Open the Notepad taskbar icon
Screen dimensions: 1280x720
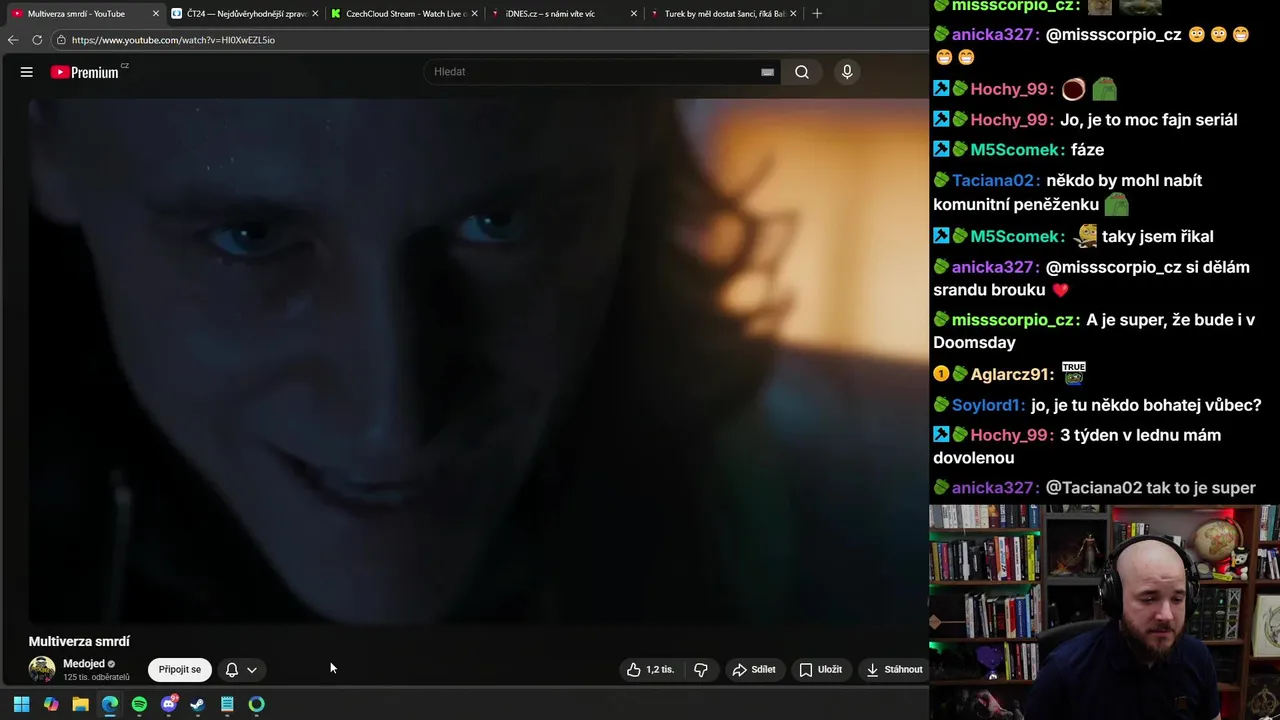point(227,704)
